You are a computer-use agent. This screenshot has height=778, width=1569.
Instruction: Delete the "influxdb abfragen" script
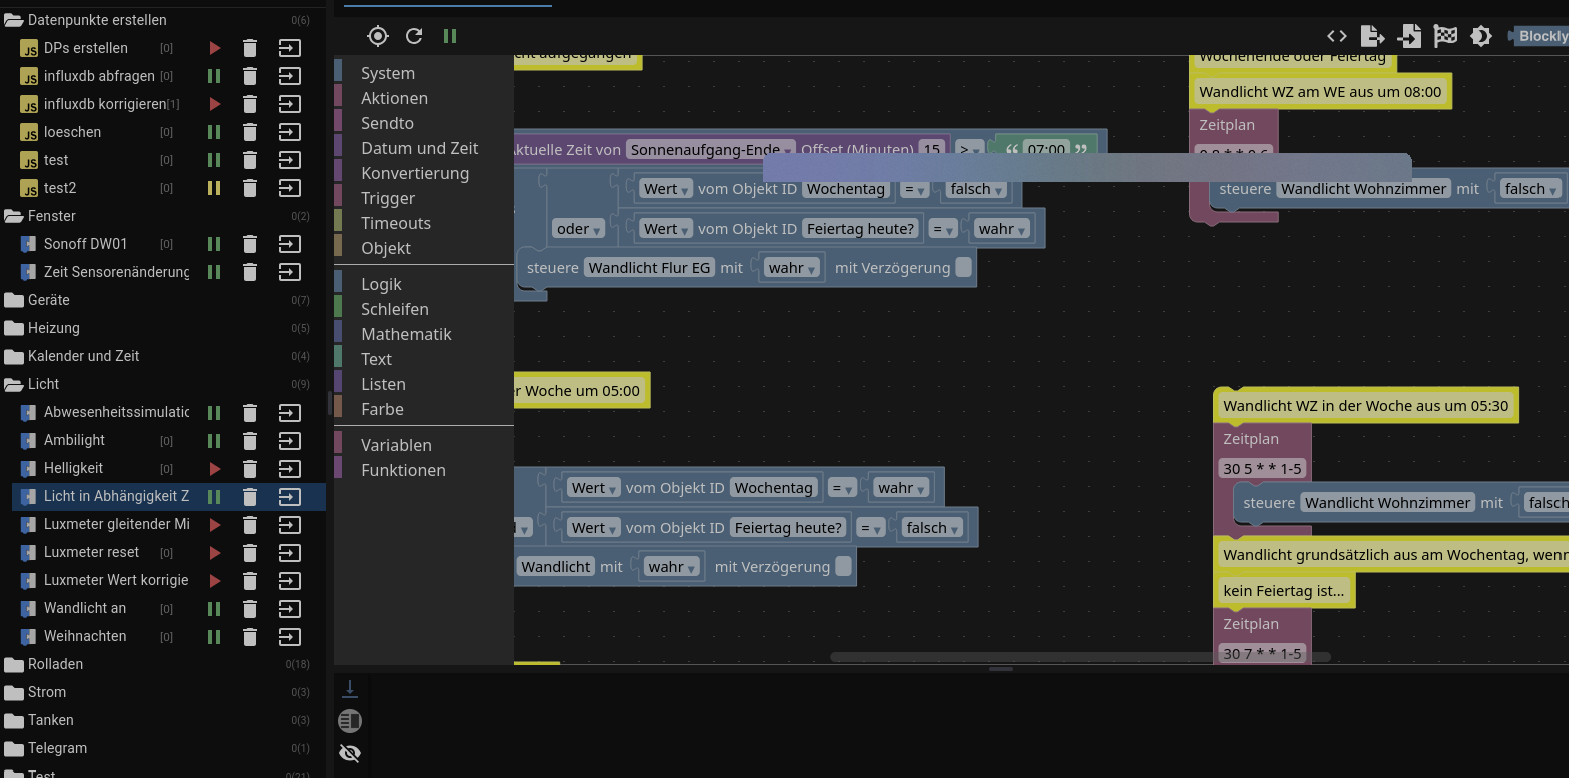(x=250, y=76)
